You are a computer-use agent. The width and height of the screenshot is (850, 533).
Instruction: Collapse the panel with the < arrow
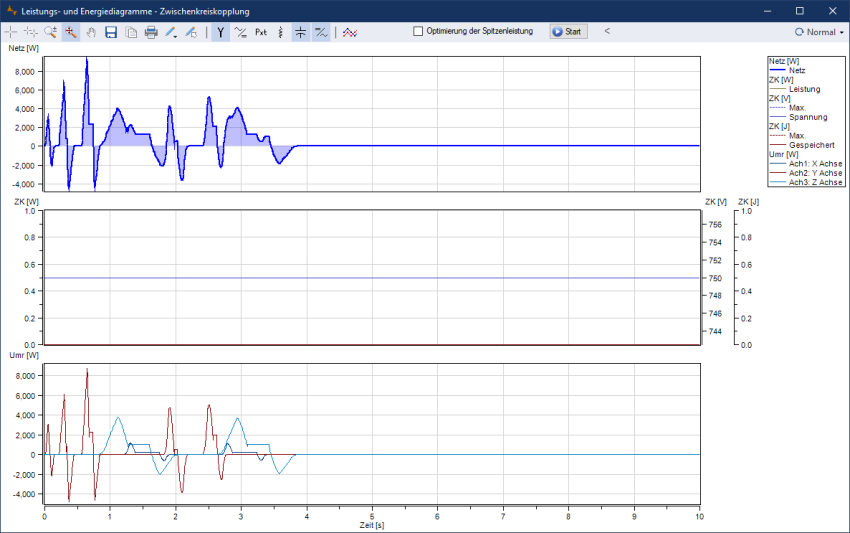click(x=608, y=32)
